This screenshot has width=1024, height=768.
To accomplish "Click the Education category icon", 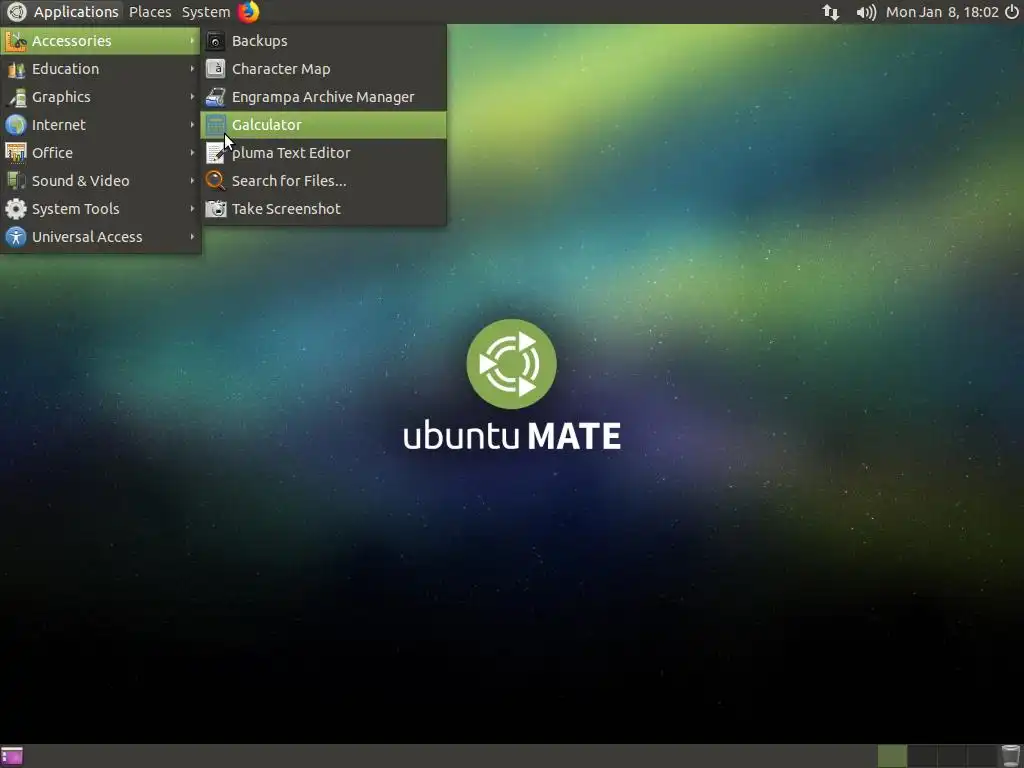I will tap(16, 69).
